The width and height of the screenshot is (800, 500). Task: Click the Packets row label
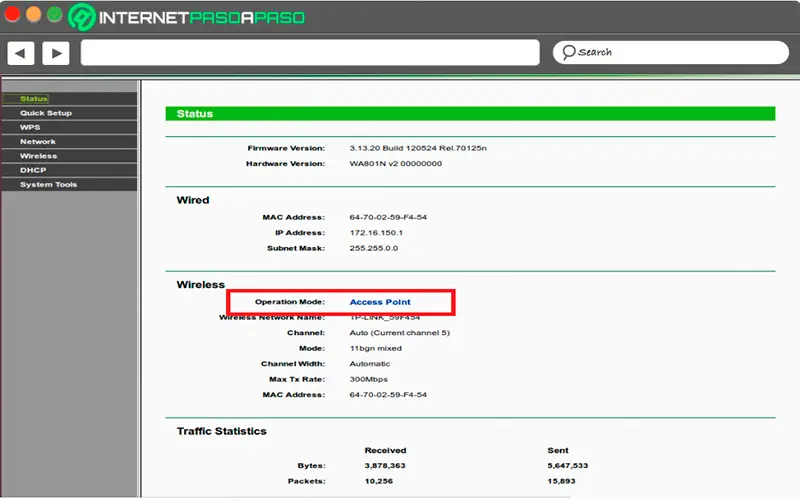(x=307, y=481)
